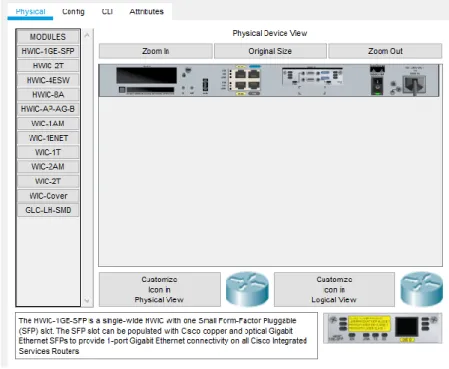Click the four Ethernet ports on router
Screen dimensions: 449x369
247,79
